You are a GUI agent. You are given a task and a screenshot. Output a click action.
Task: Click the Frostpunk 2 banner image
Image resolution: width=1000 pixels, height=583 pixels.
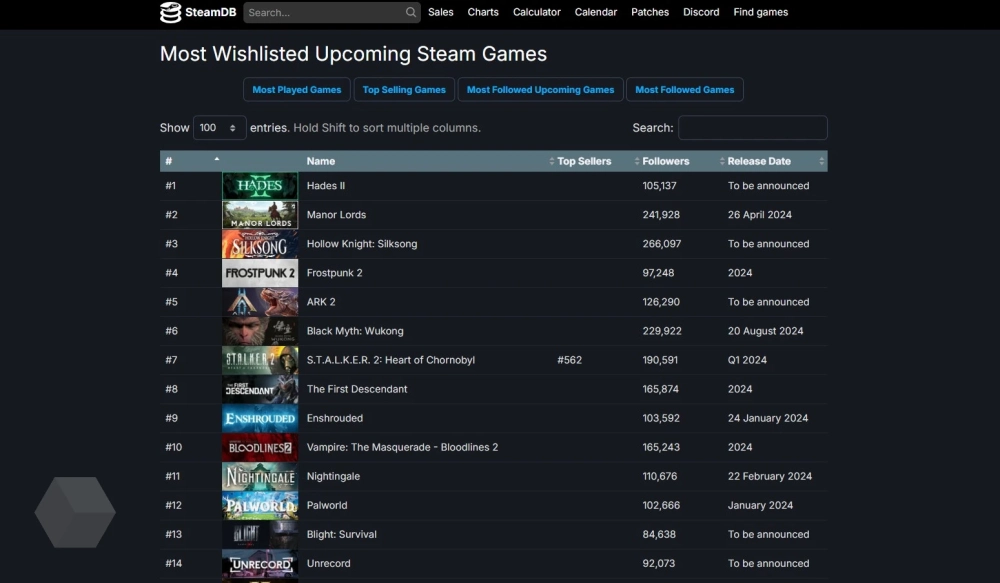259,273
